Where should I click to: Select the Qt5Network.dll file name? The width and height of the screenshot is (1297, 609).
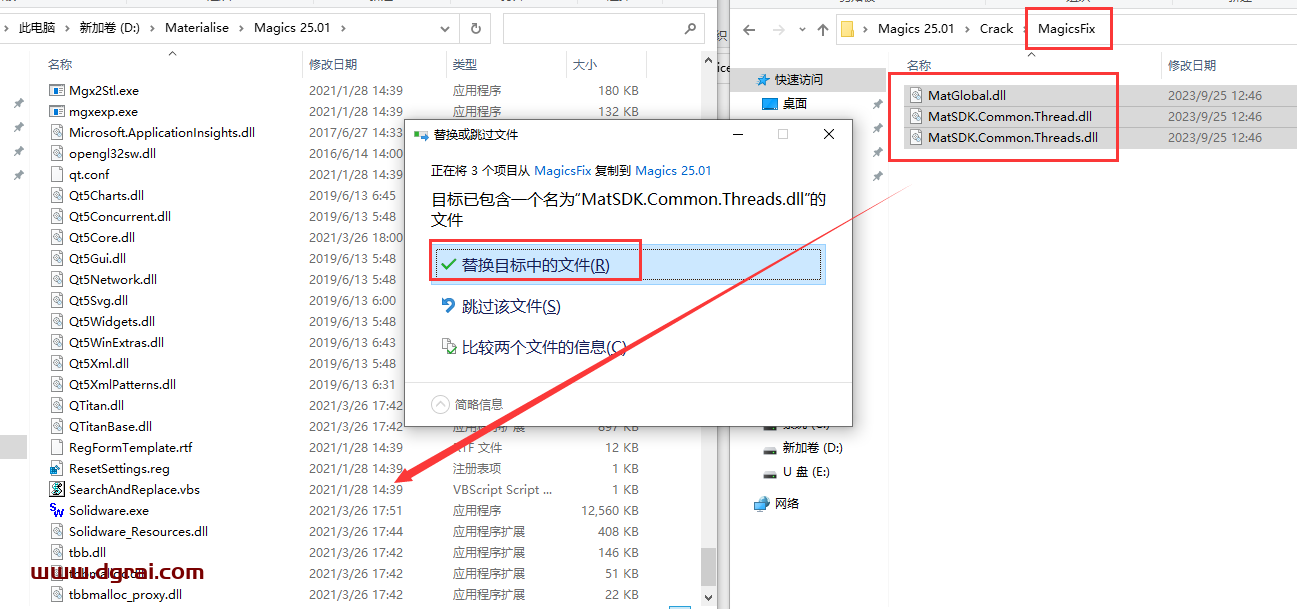[x=112, y=280]
